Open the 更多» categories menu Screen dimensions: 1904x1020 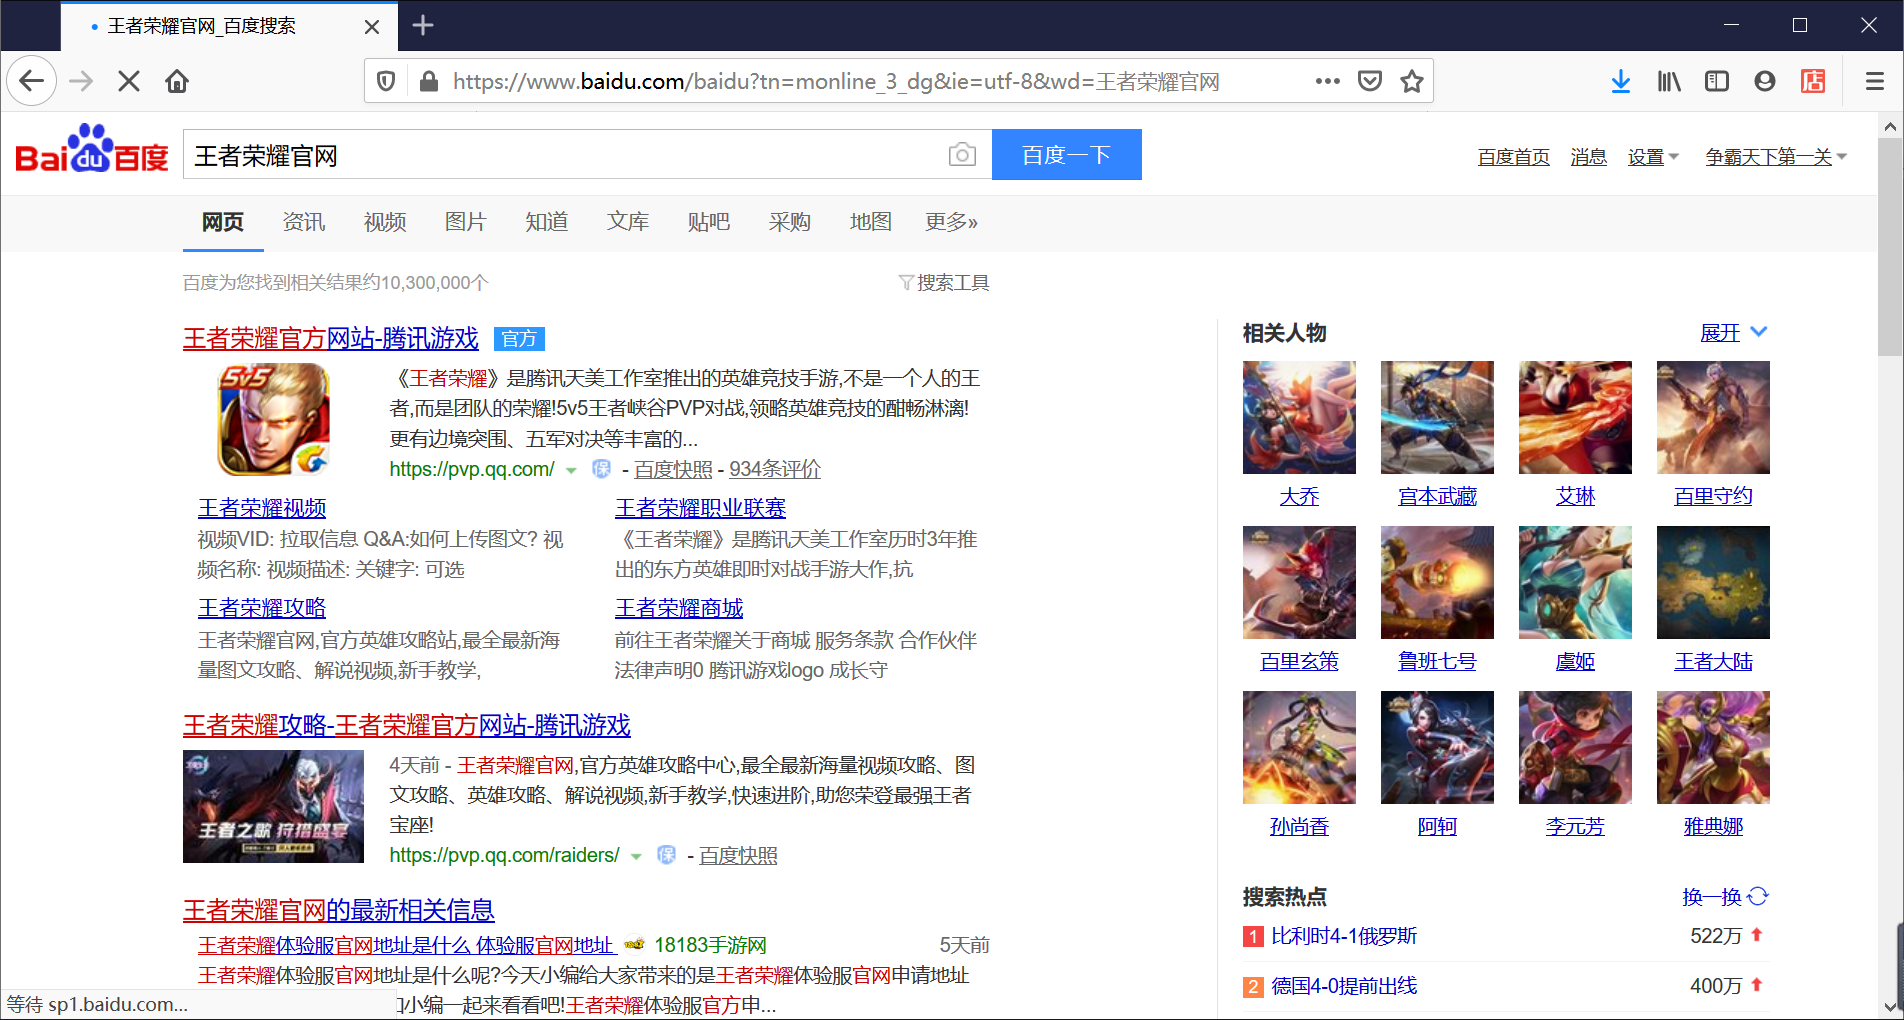pyautogui.click(x=951, y=222)
